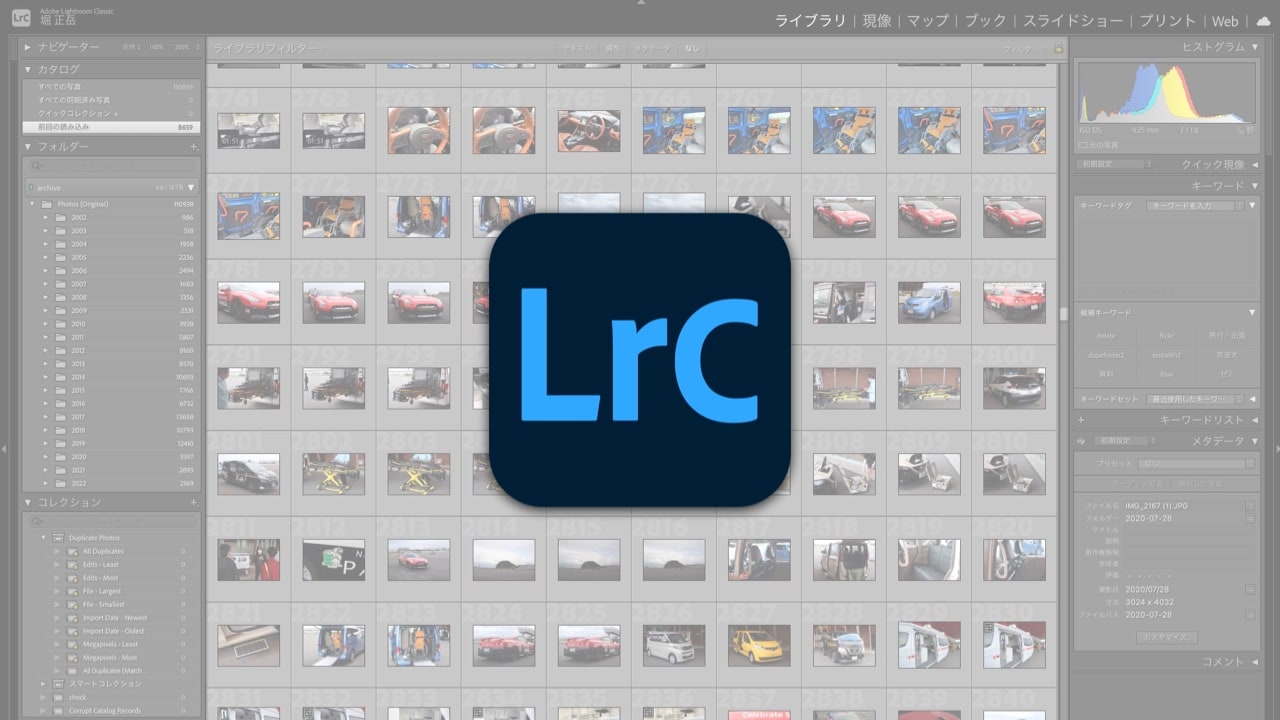
Task: Click the action icon next to 撮影日 field
Action: 1250,590
